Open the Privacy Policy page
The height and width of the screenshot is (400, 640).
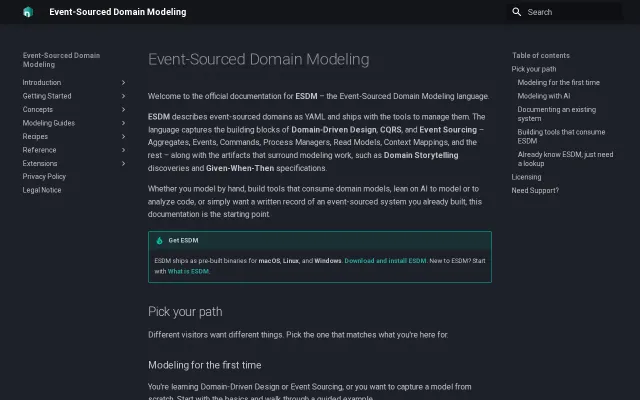44,176
